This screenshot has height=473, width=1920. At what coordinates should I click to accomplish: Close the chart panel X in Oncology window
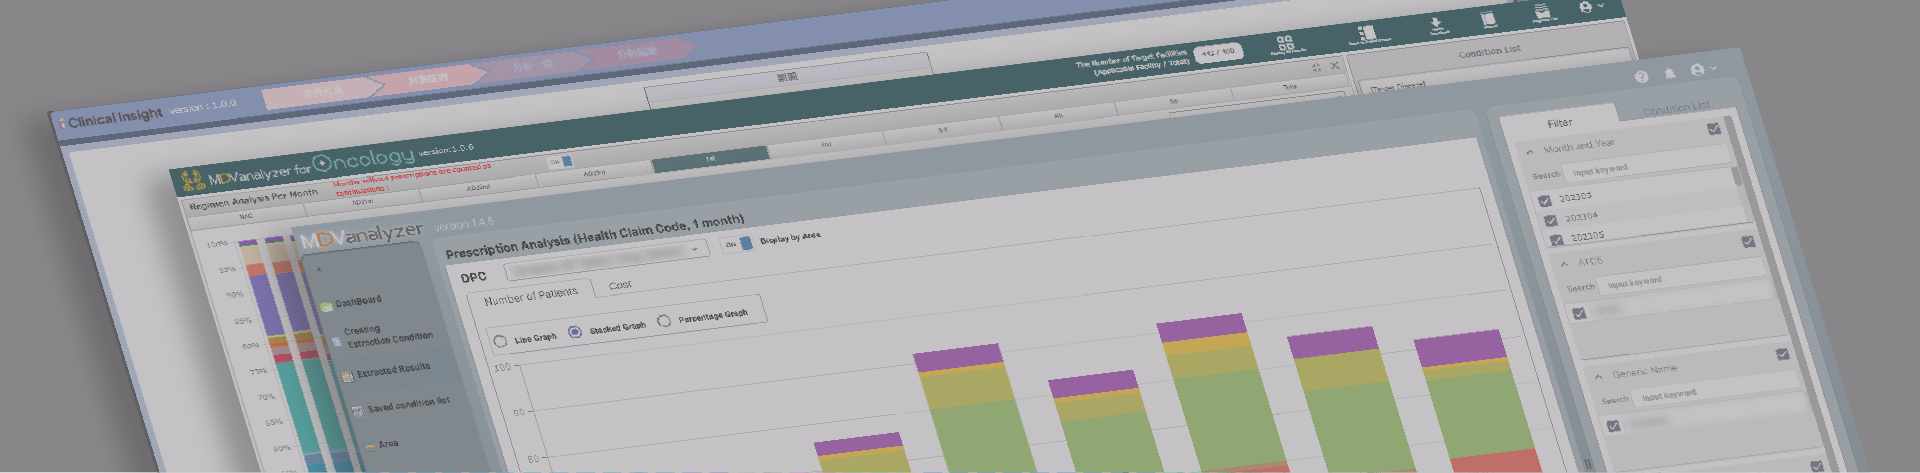coord(1334,66)
